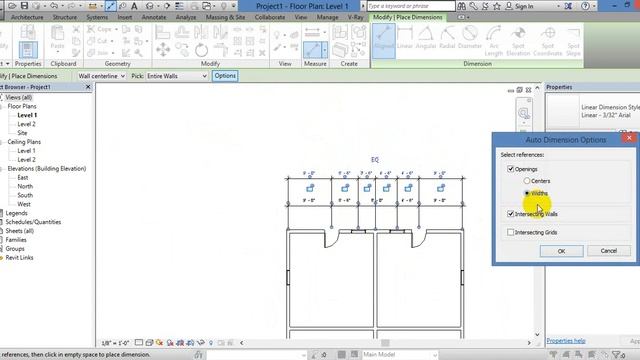Select the Spot Elevation tool
This screenshot has height=360, width=640.
518,41
